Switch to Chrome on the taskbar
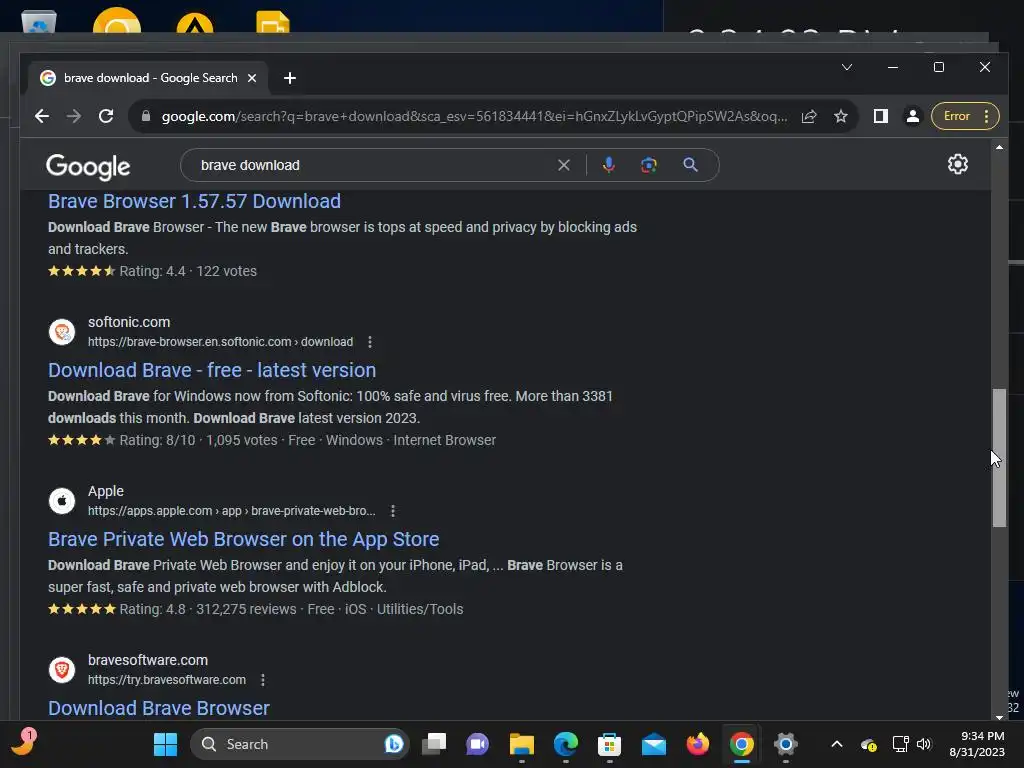Screen dimensions: 1024x768 (741, 744)
